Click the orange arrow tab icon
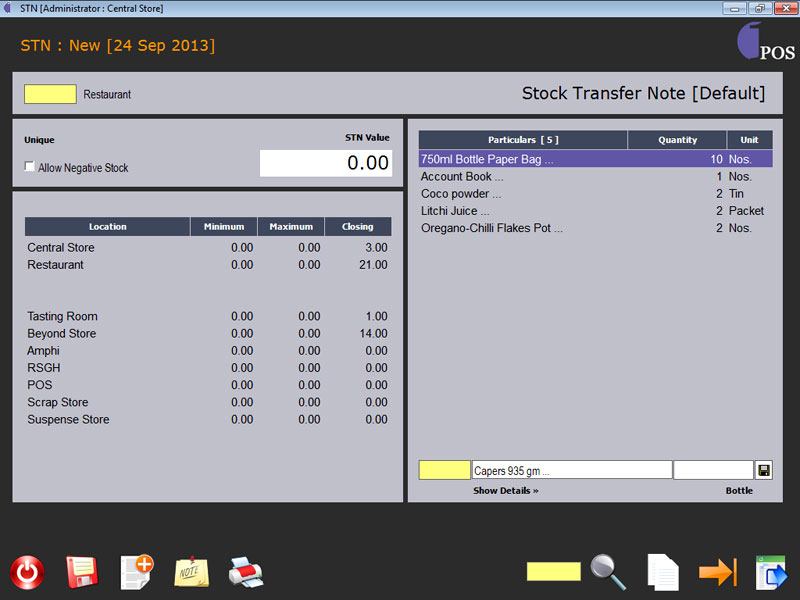The width and height of the screenshot is (800, 600). [x=717, y=572]
